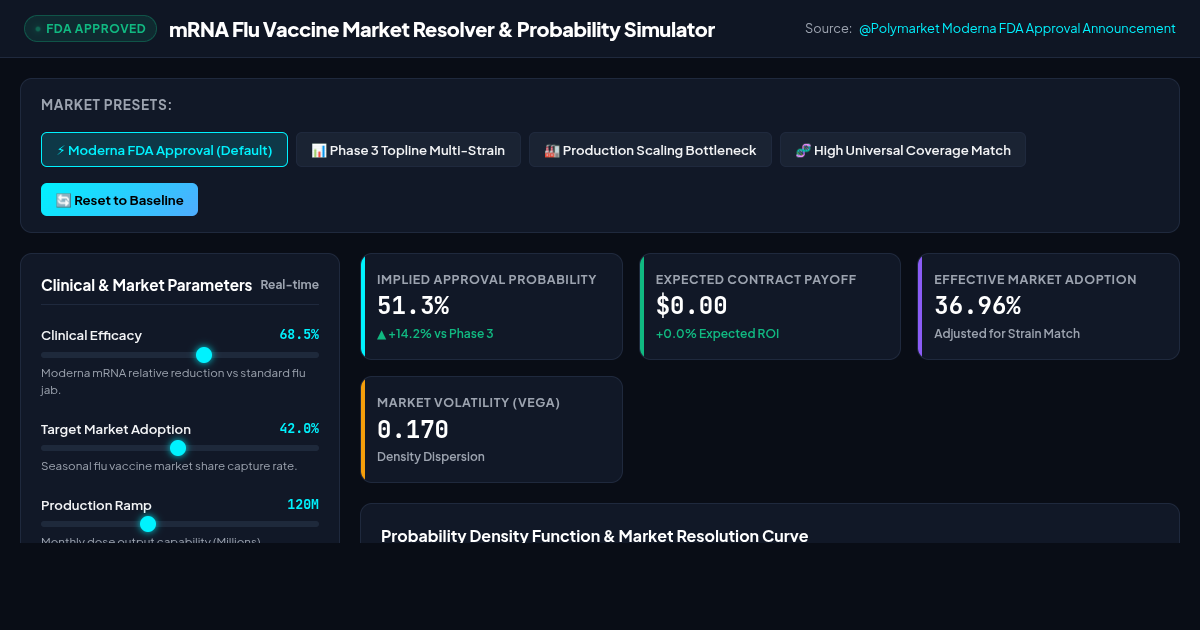Open @Polymarket Moderna FDA Approval Announcement link
Screen dimensions: 1200x630
1017,29
